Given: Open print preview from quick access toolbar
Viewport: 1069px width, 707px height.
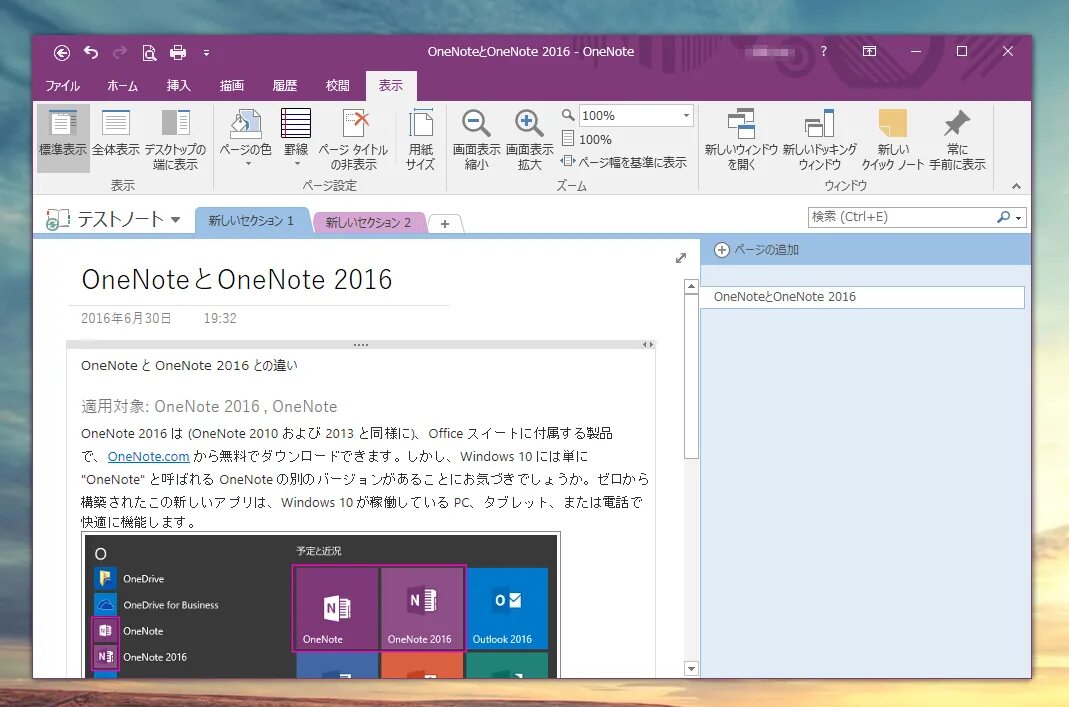Looking at the screenshot, I should (149, 52).
